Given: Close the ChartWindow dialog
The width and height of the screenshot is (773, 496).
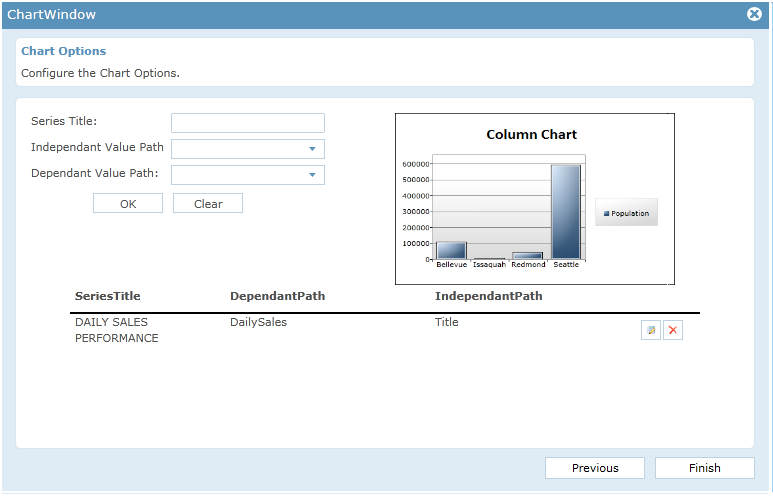Looking at the screenshot, I should [755, 15].
